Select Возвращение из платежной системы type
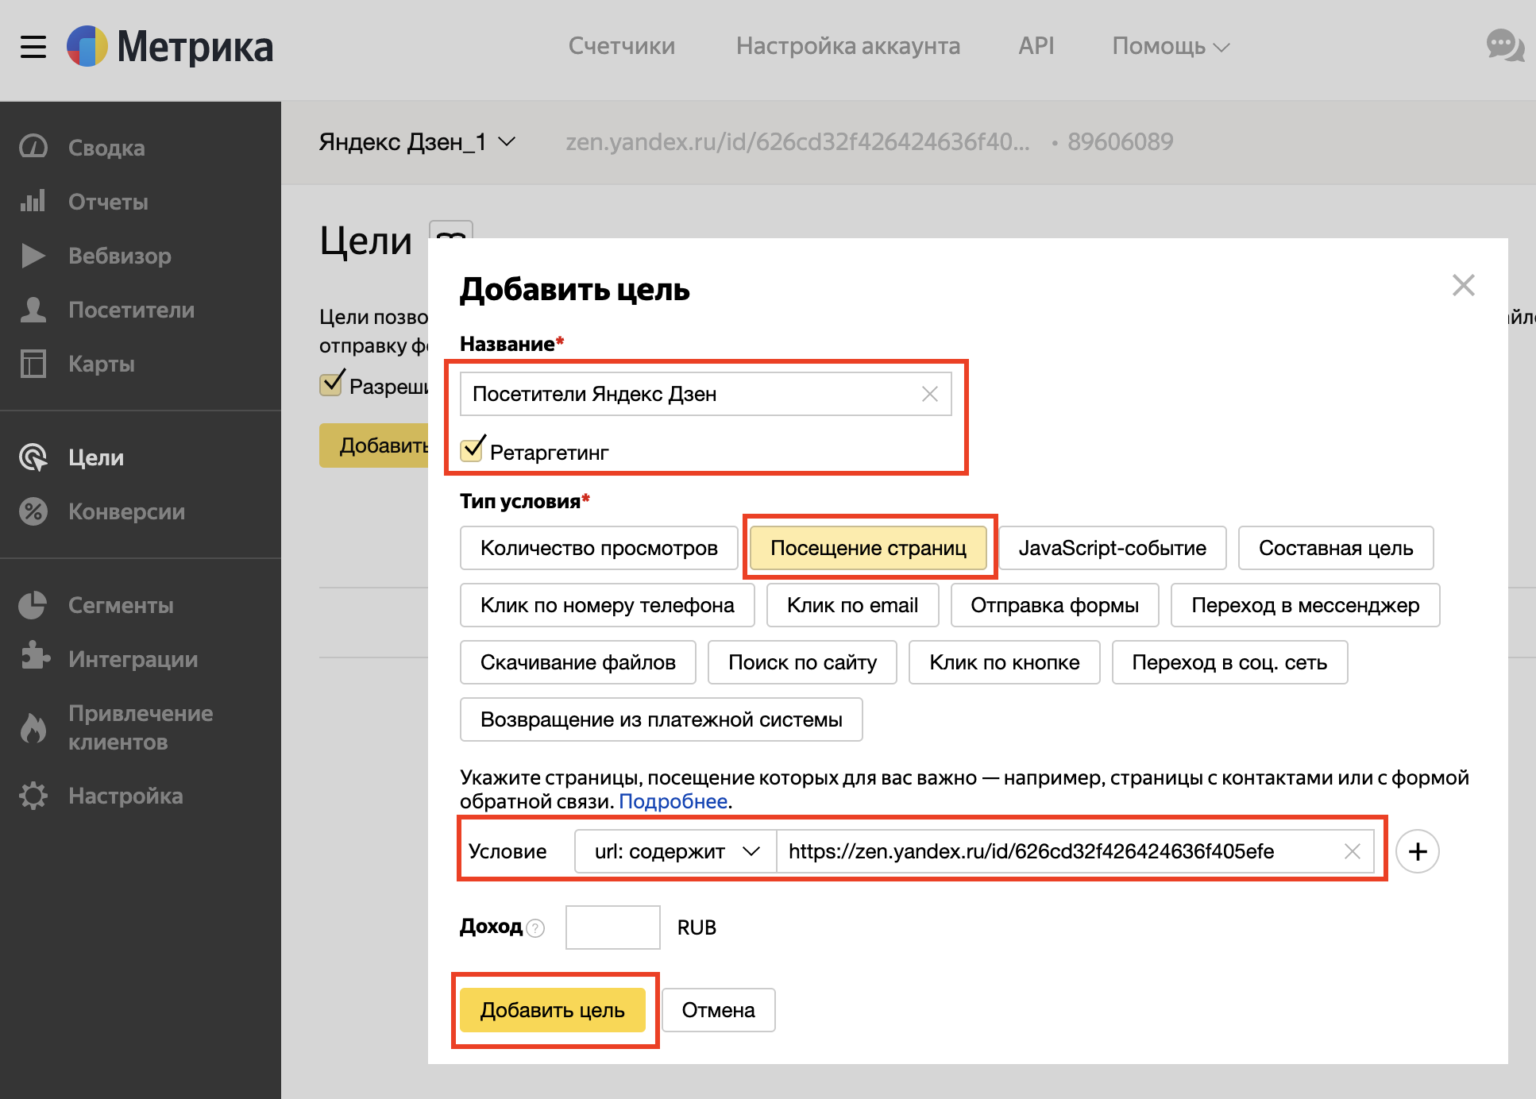This screenshot has width=1536, height=1099. point(661,719)
